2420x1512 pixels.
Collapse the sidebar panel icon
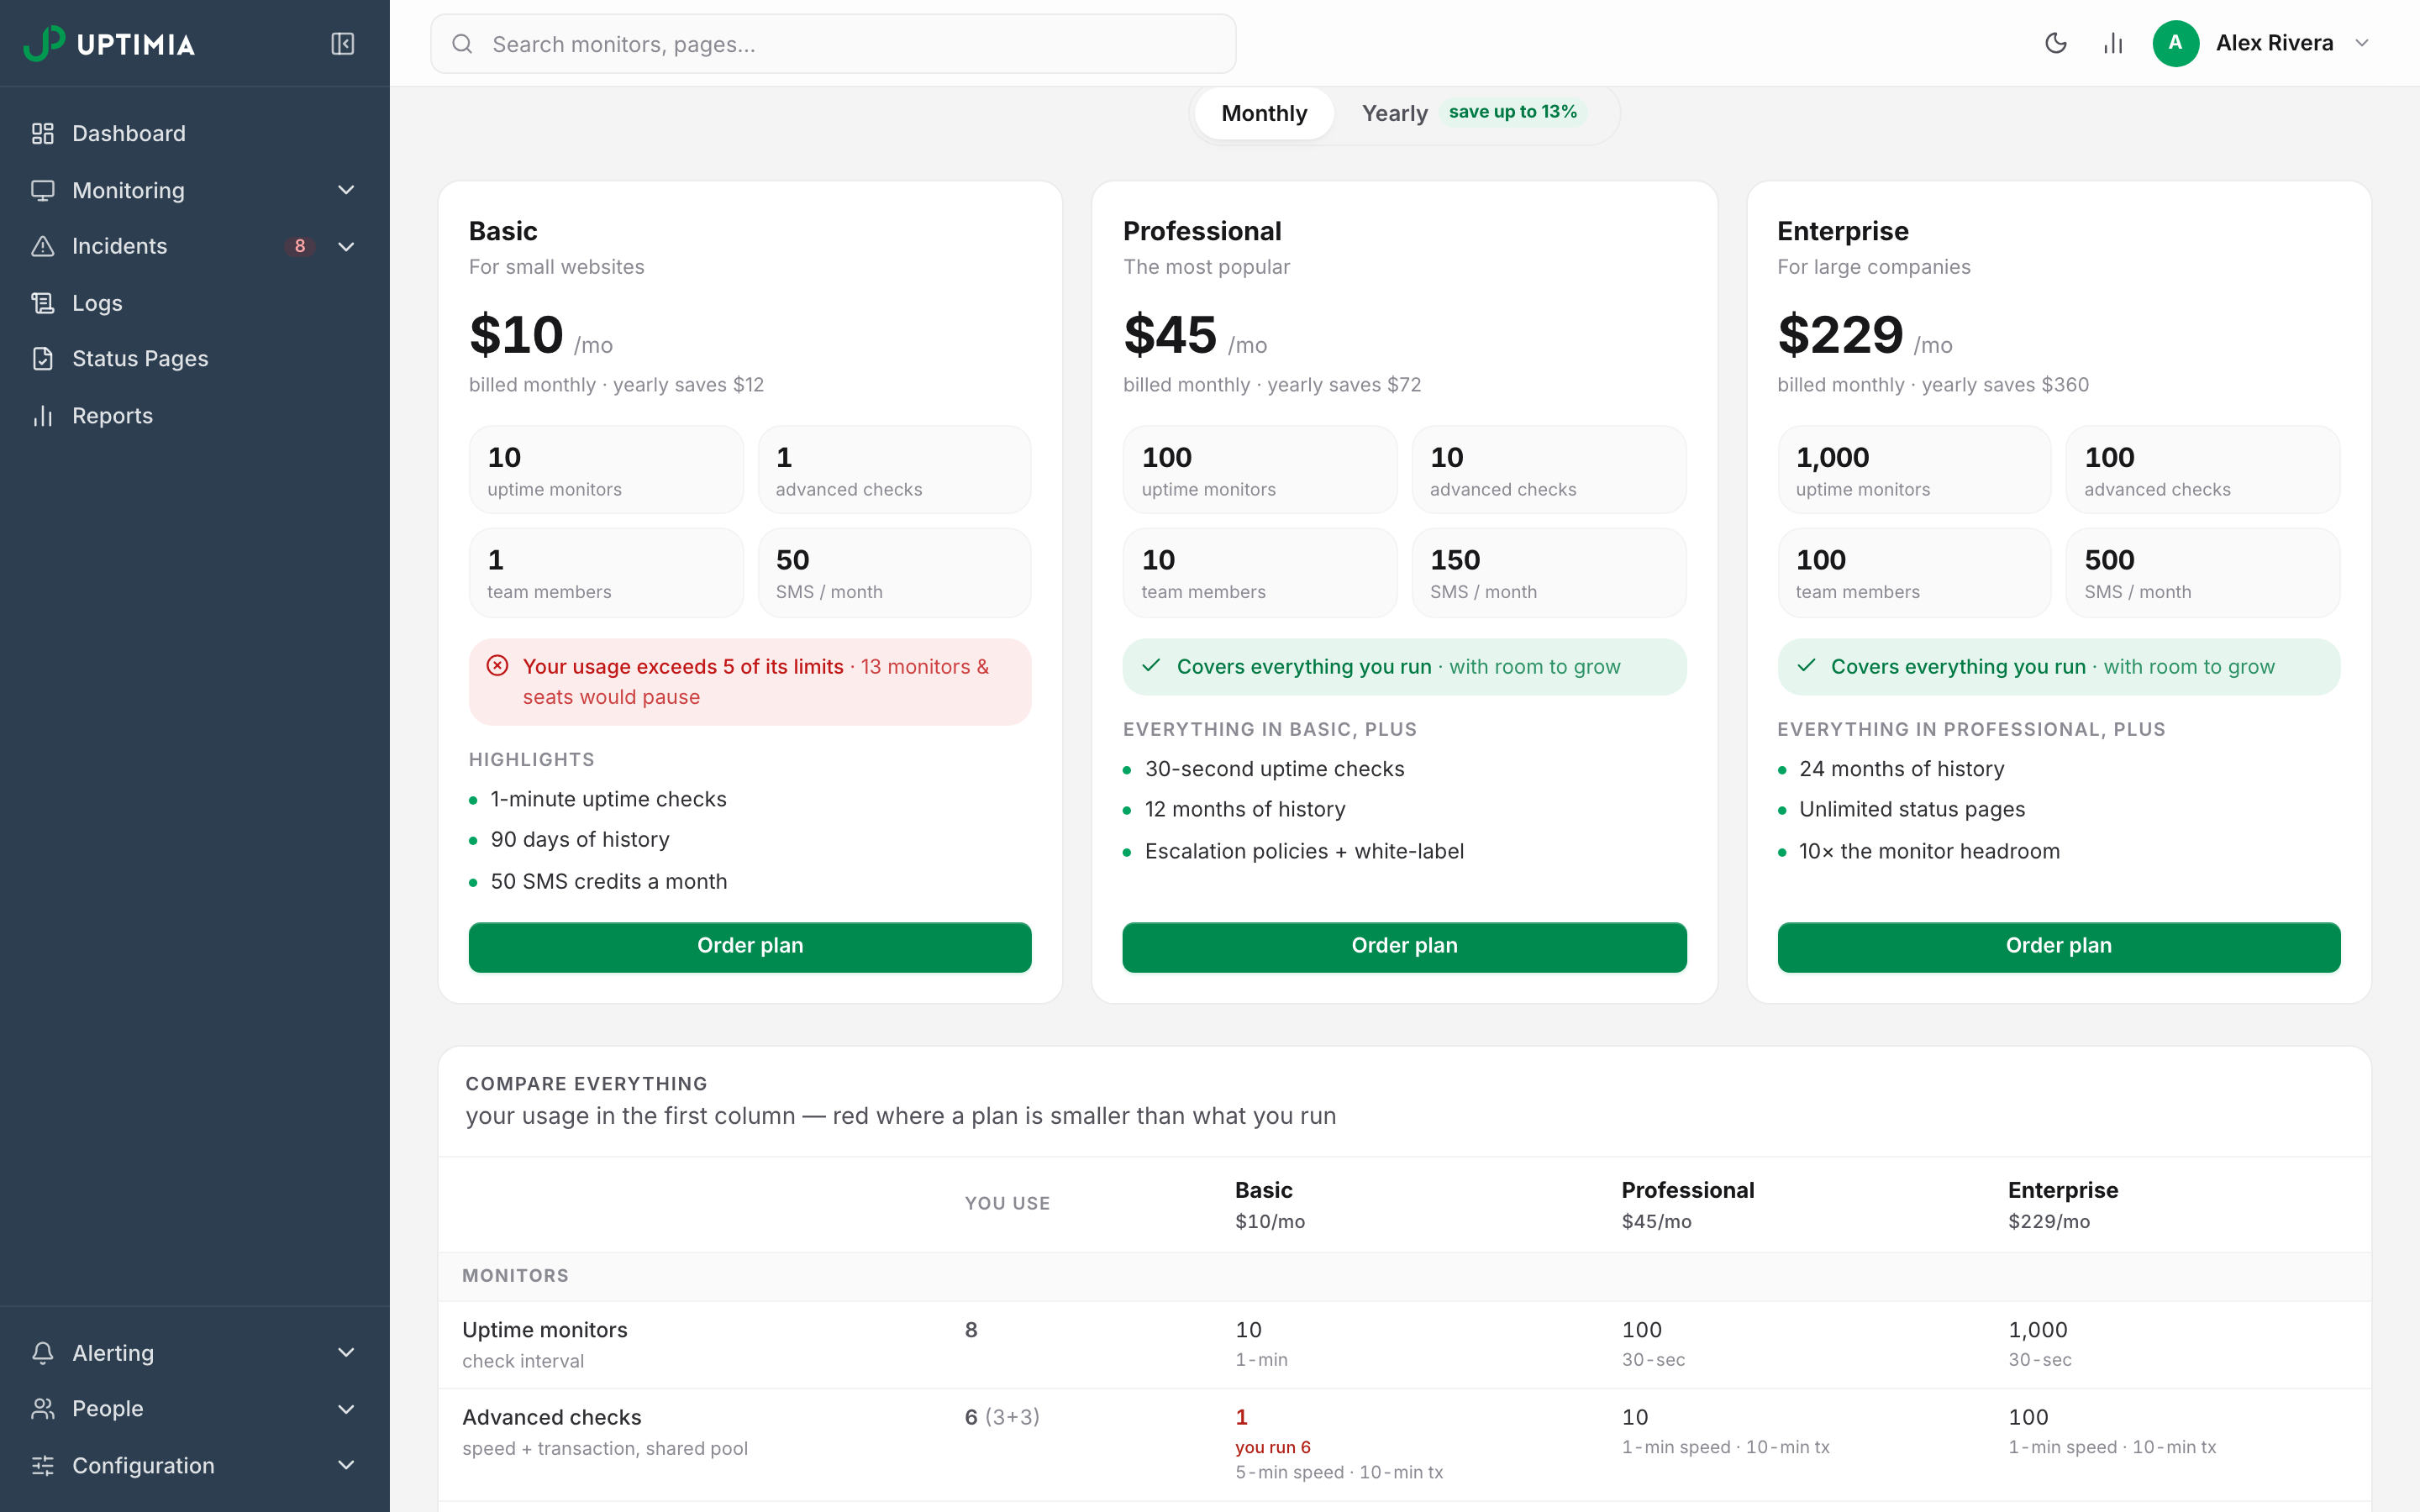[342, 43]
